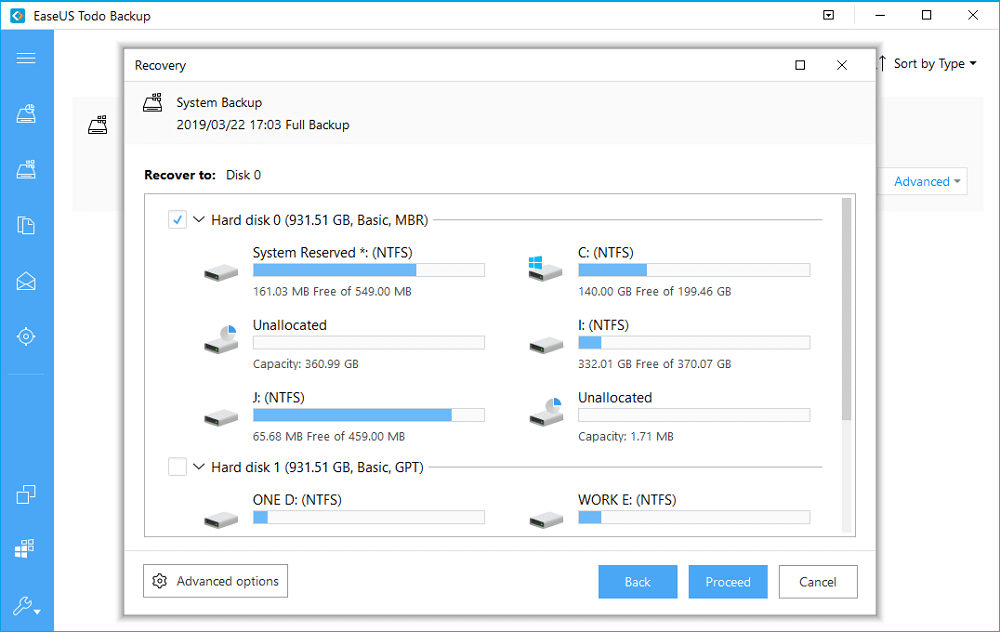Open the Advanced dropdown

[x=927, y=181]
